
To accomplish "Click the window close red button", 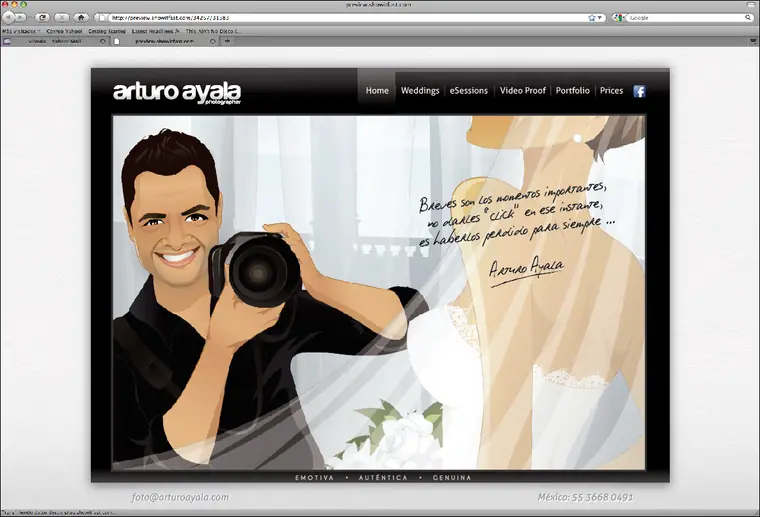I will pos(5,4).
